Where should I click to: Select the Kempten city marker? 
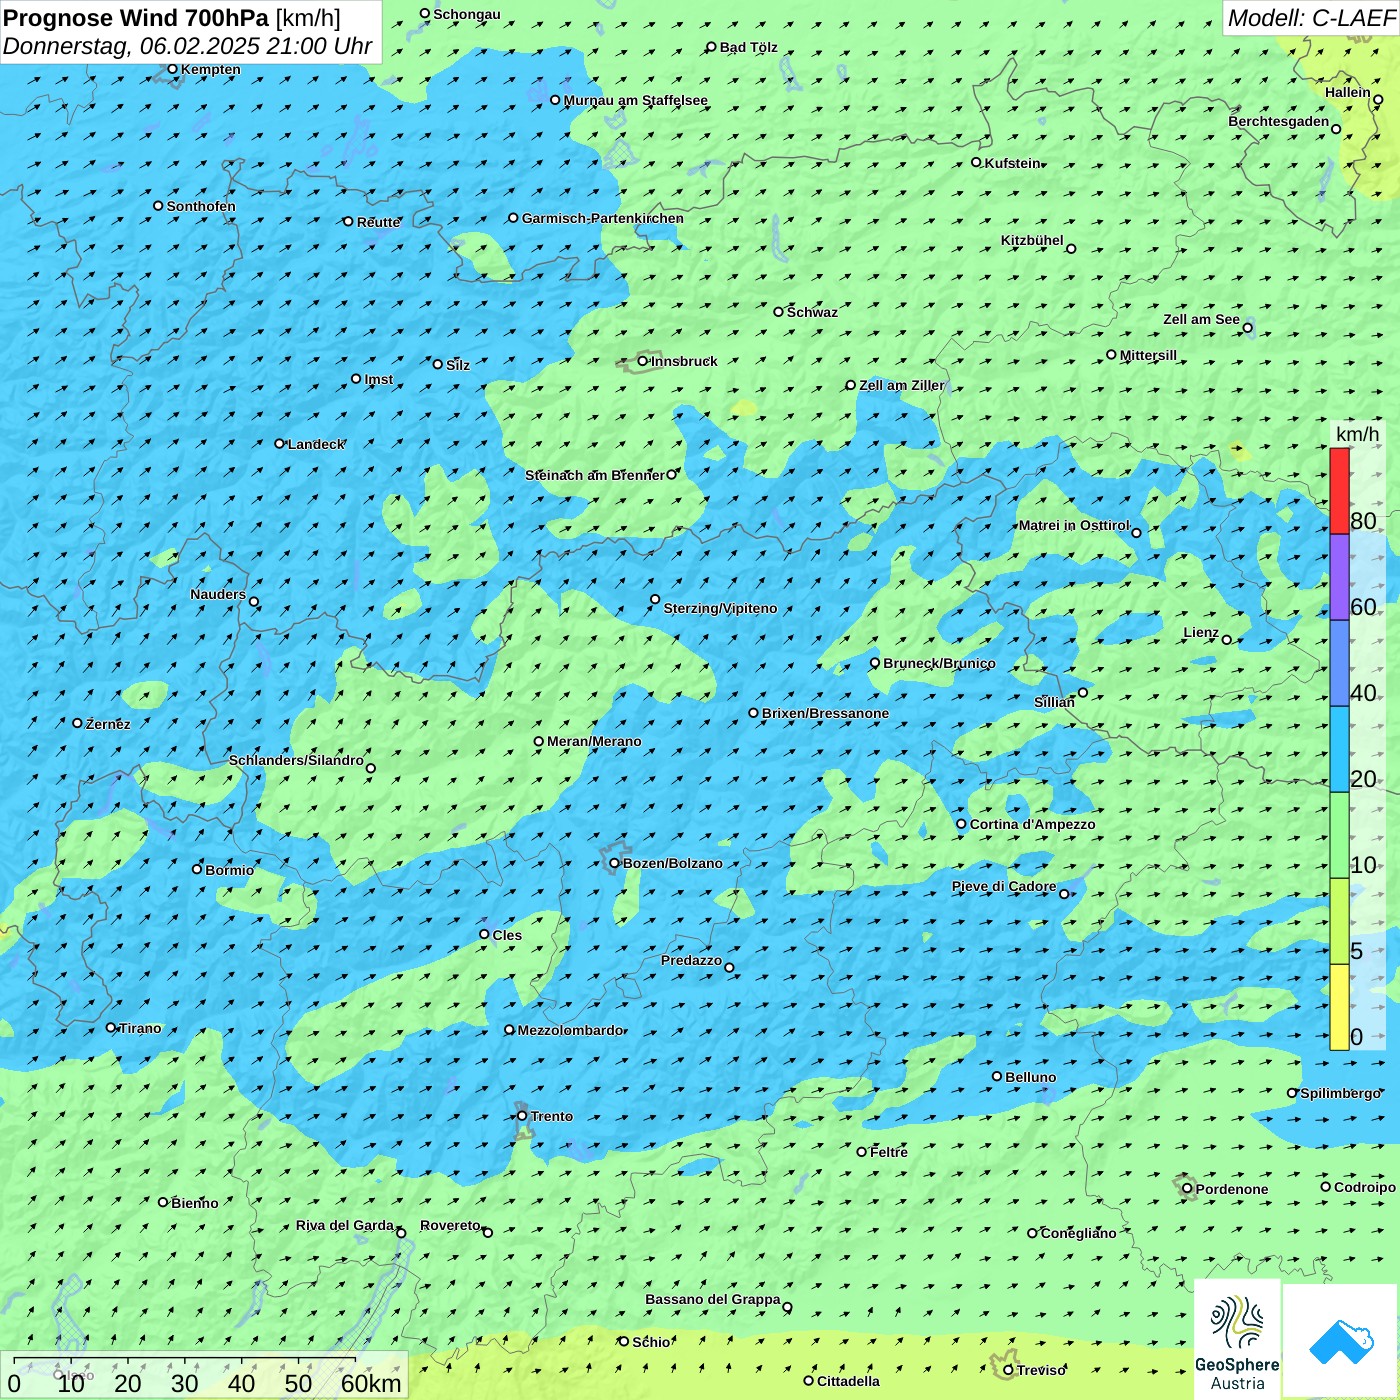[x=172, y=69]
